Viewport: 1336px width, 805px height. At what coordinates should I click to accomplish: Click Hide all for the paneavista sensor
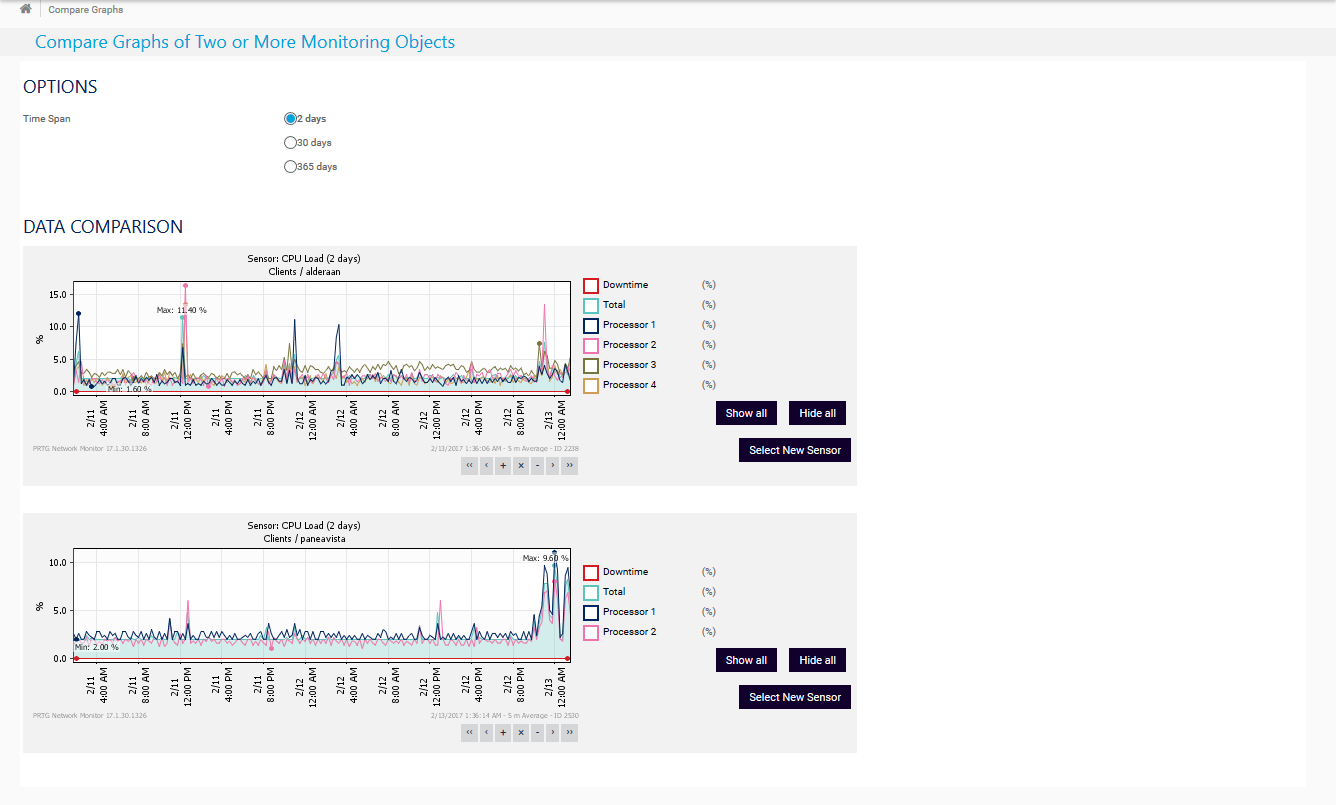point(817,659)
